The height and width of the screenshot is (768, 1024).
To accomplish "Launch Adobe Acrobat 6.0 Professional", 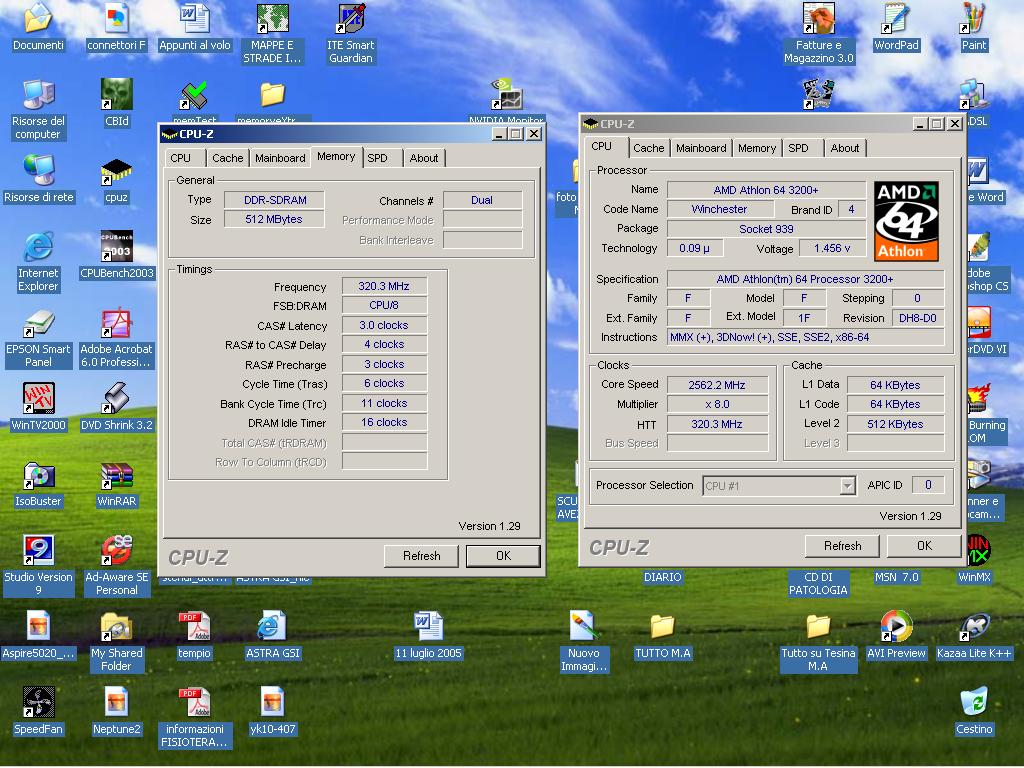I will pos(116,323).
